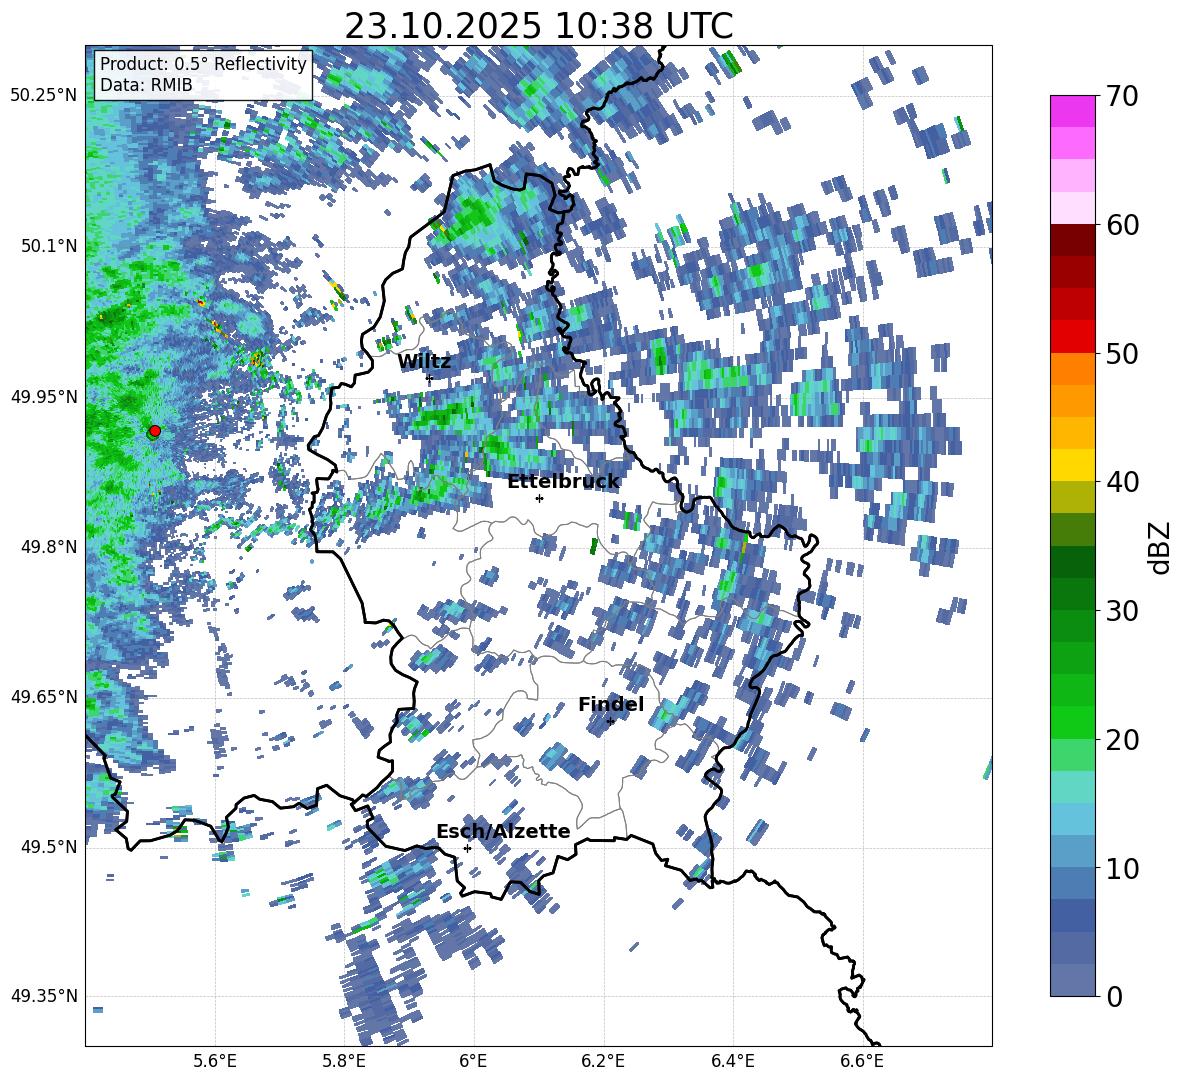Image resolution: width=1184 pixels, height=1081 pixels.
Task: Click the red radar location marker
Action: [155, 430]
